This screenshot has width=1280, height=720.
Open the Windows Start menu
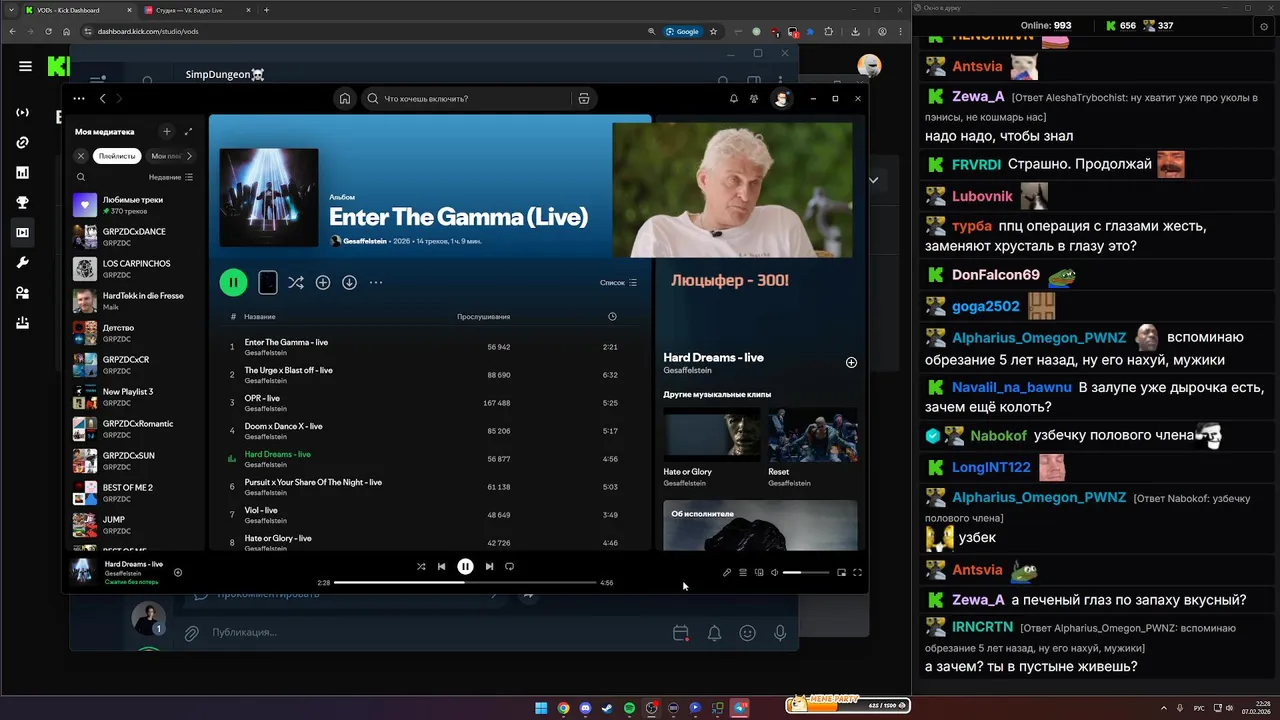(x=541, y=708)
